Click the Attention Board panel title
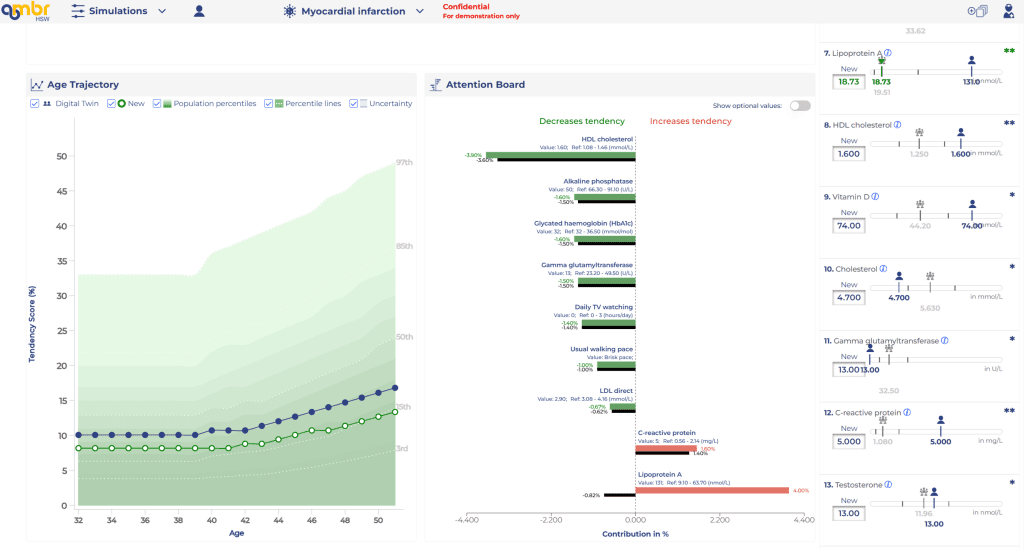 point(485,85)
